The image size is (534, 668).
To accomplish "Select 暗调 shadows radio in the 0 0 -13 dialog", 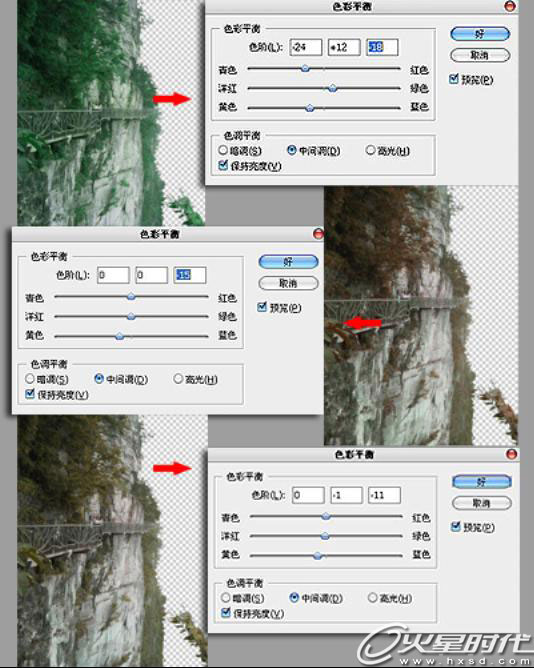I will coord(30,379).
